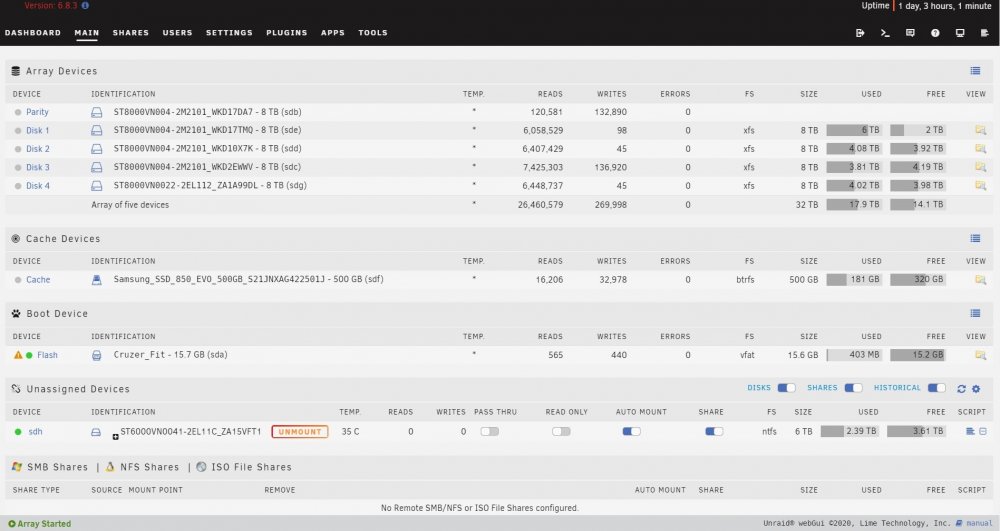Viewport: 1000px width, 531px height.
Task: Switch to the PLUGINS tab
Action: [x=286, y=33]
